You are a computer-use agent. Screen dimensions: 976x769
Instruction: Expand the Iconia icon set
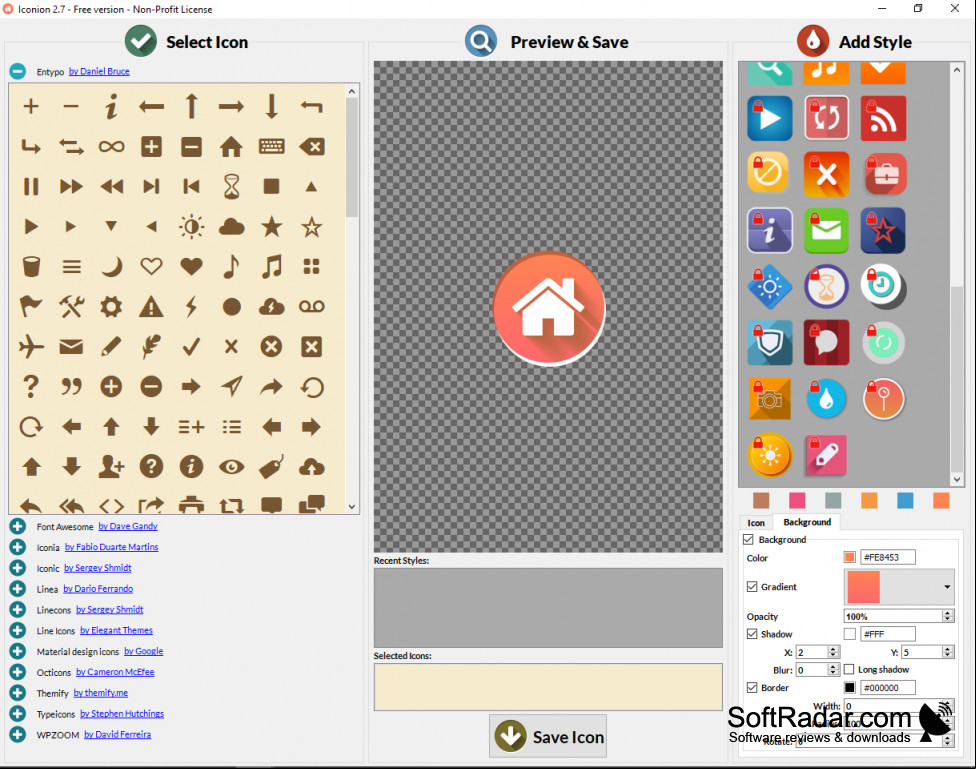pos(17,547)
